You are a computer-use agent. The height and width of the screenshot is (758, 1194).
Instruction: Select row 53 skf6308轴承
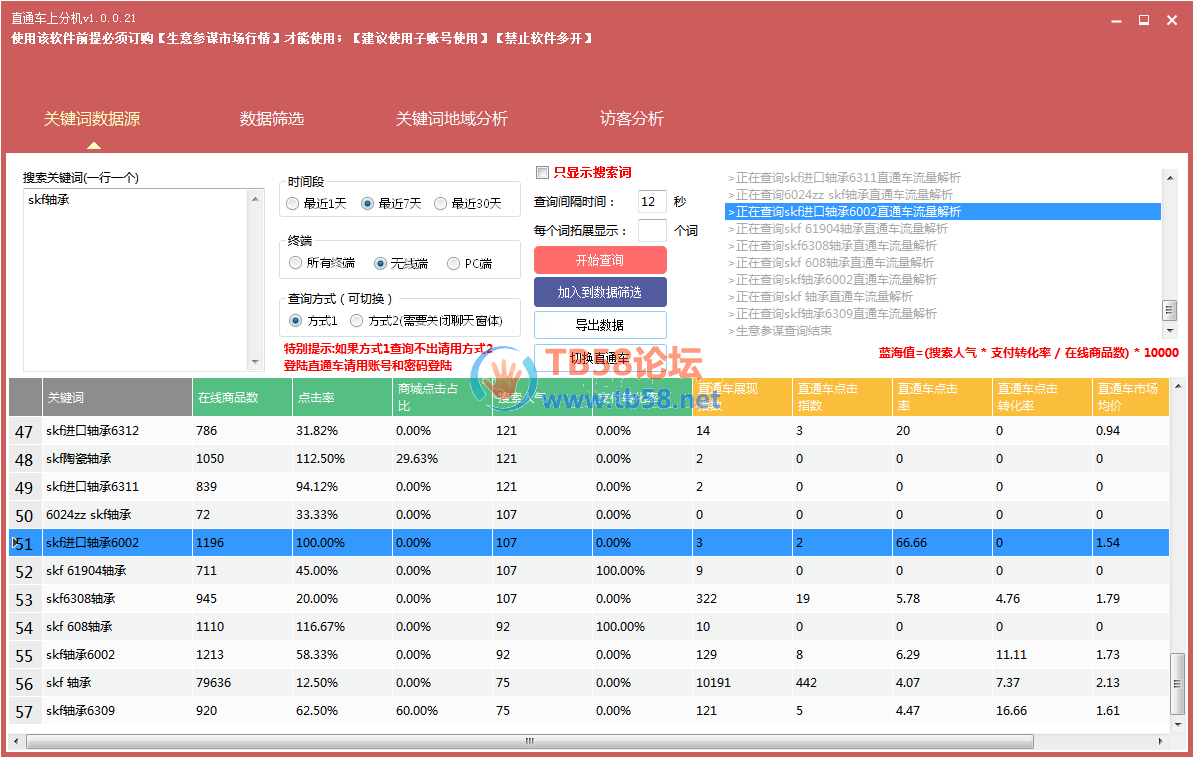coord(589,599)
